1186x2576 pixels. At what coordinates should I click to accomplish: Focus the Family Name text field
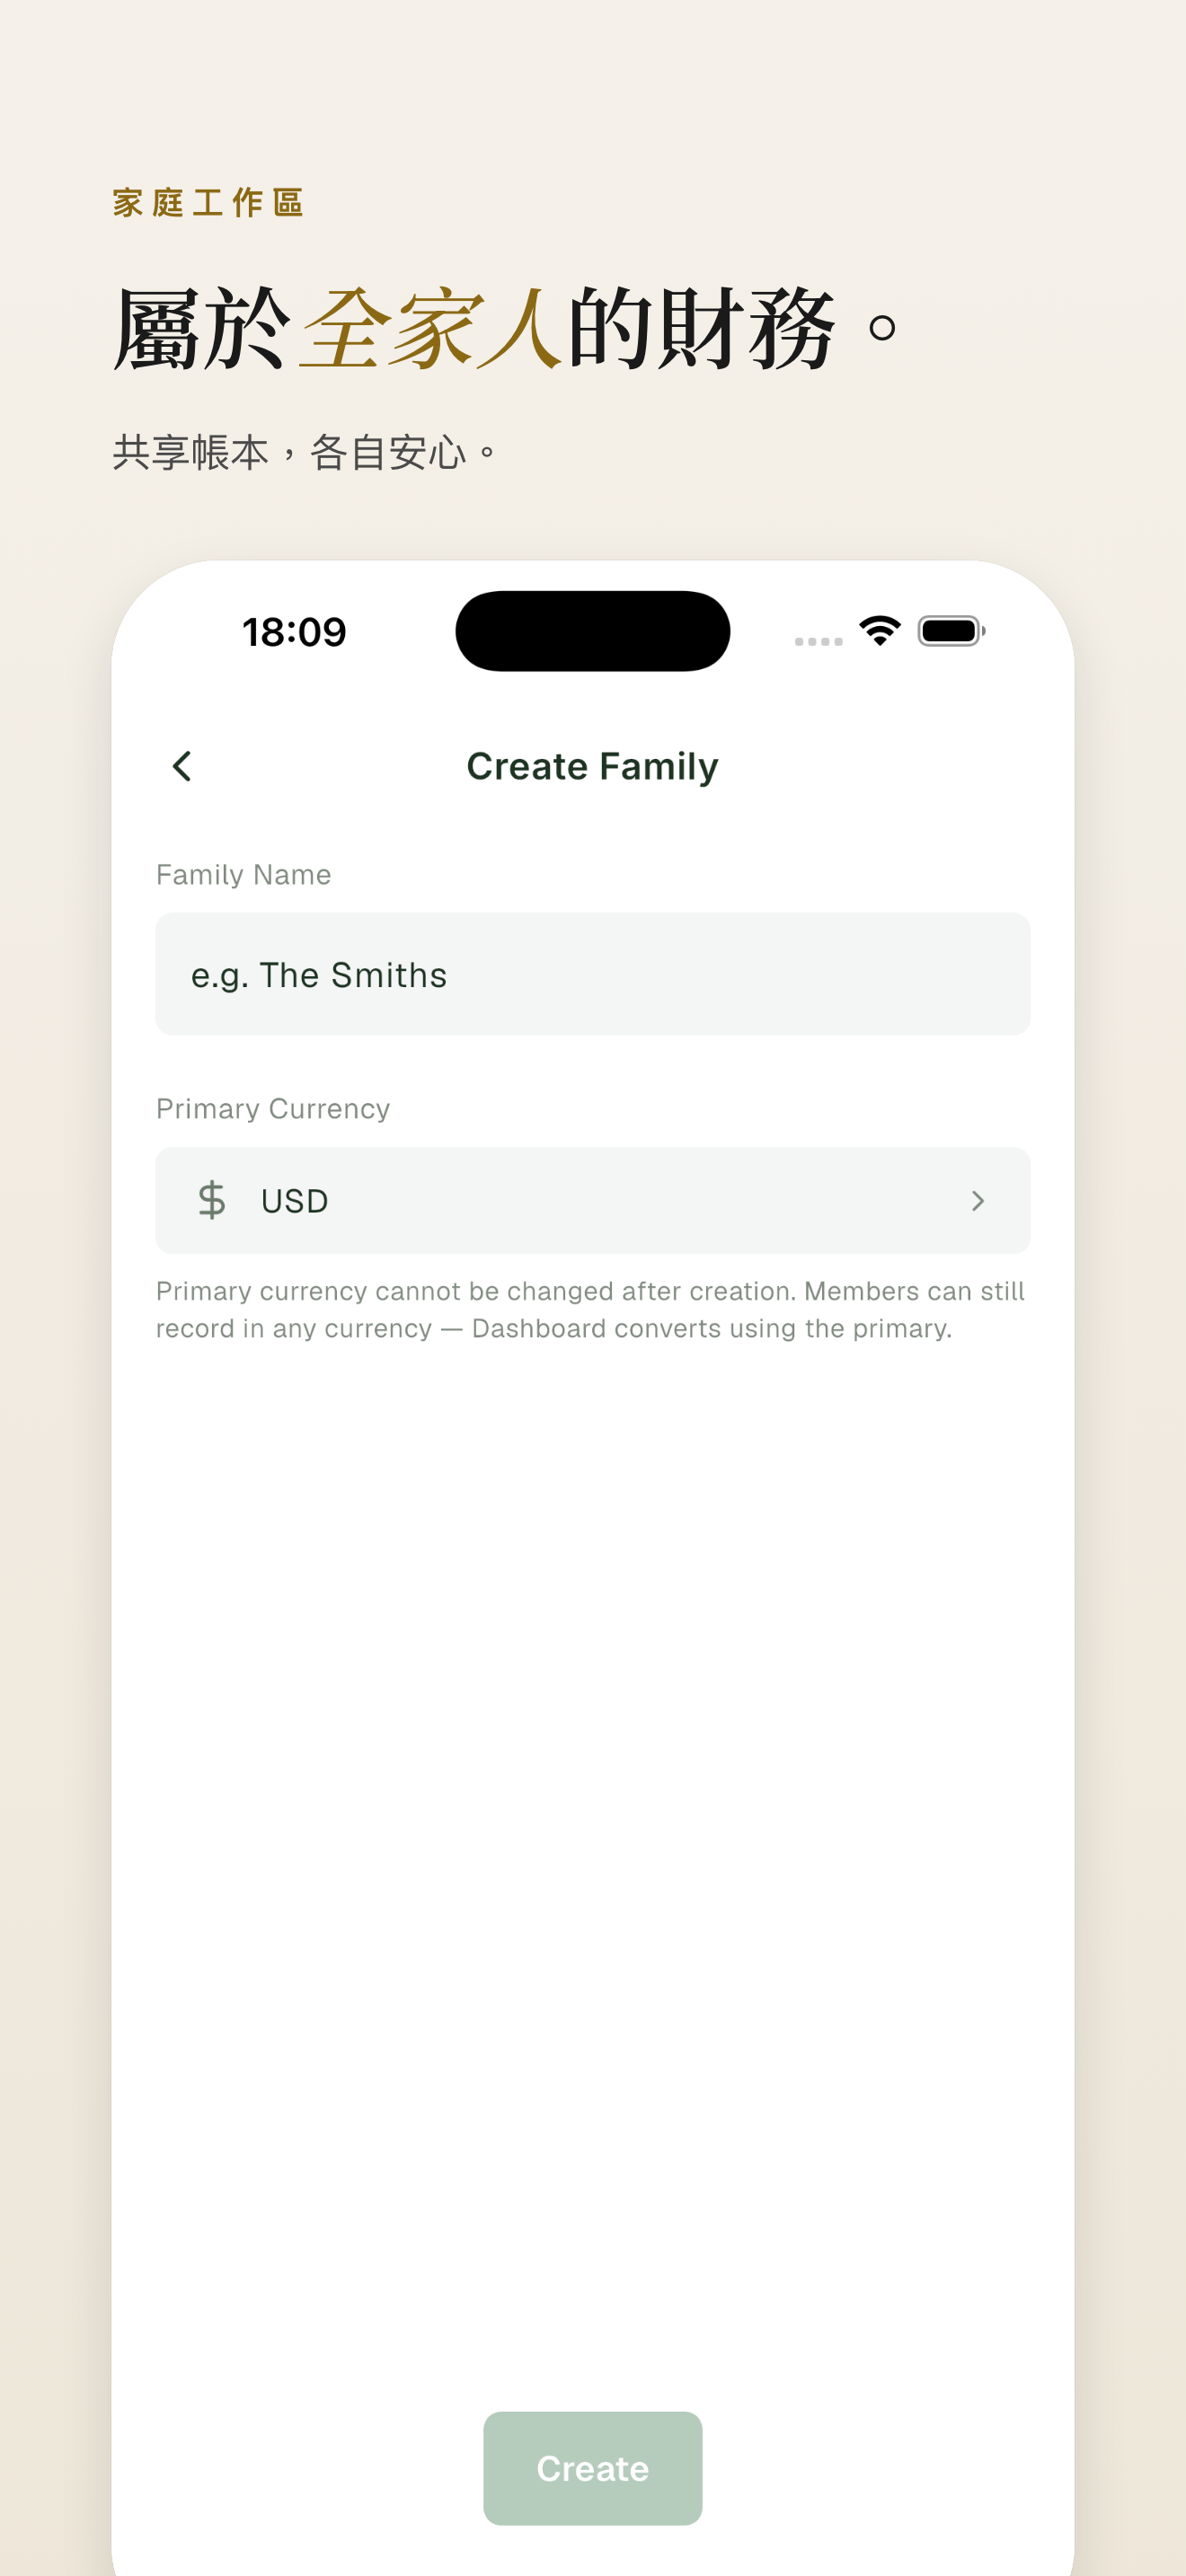click(x=592, y=974)
